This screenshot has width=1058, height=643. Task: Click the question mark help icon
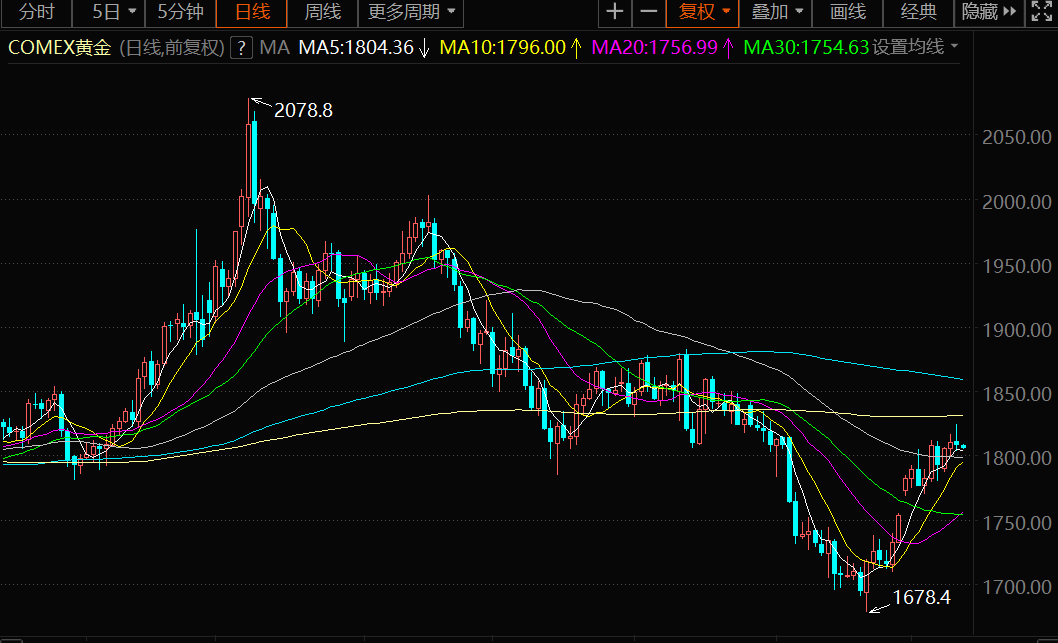(x=240, y=48)
